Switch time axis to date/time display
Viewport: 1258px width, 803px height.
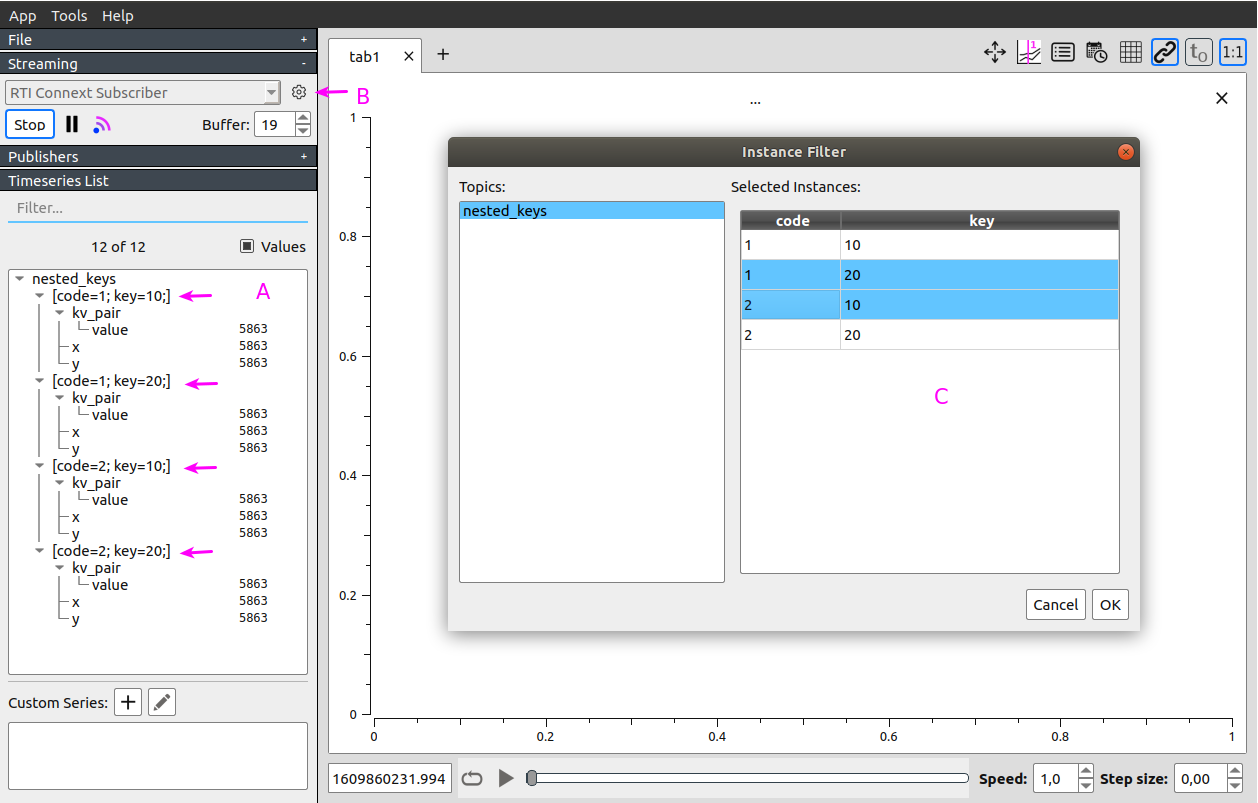click(1096, 51)
